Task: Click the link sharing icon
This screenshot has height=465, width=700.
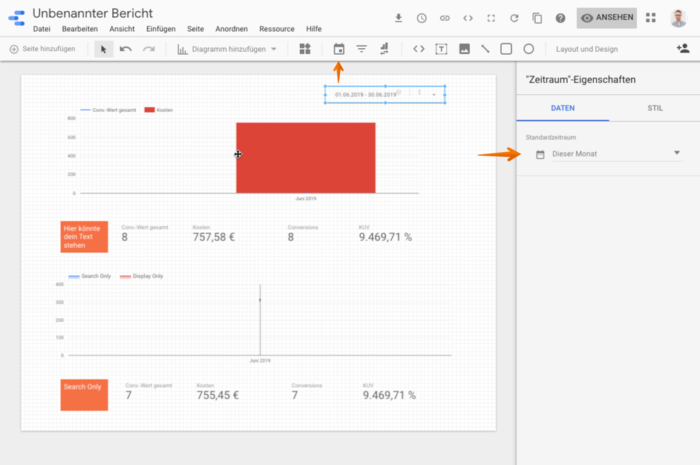Action: (x=445, y=18)
